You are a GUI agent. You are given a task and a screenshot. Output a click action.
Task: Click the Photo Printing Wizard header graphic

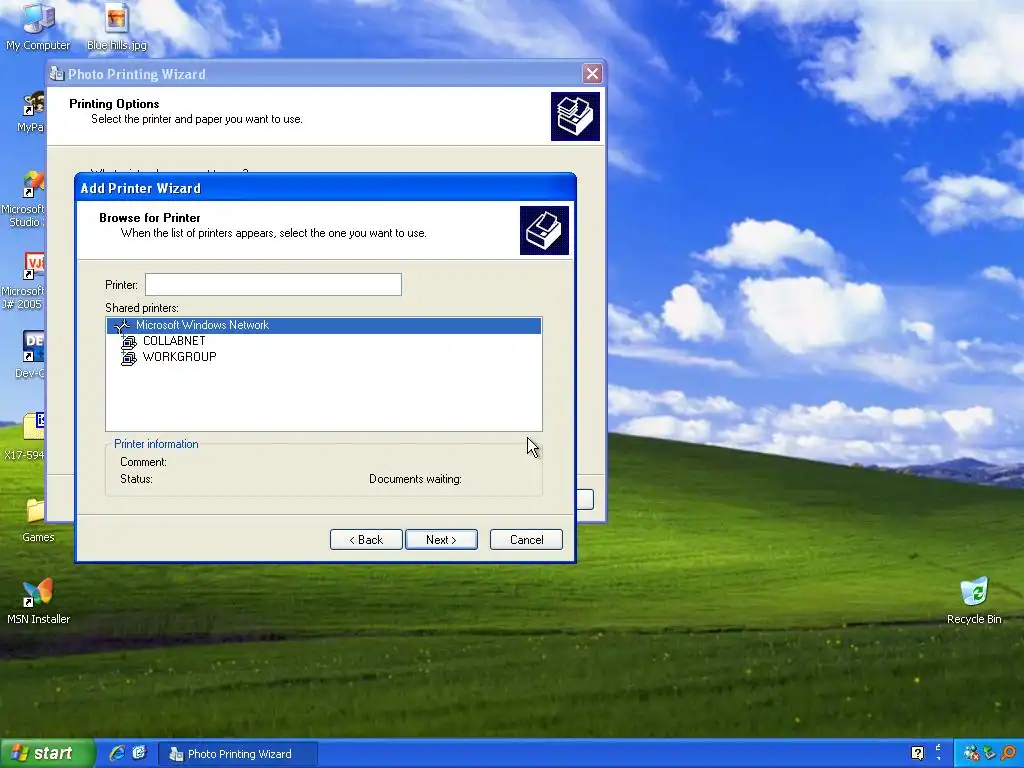pyautogui.click(x=575, y=116)
